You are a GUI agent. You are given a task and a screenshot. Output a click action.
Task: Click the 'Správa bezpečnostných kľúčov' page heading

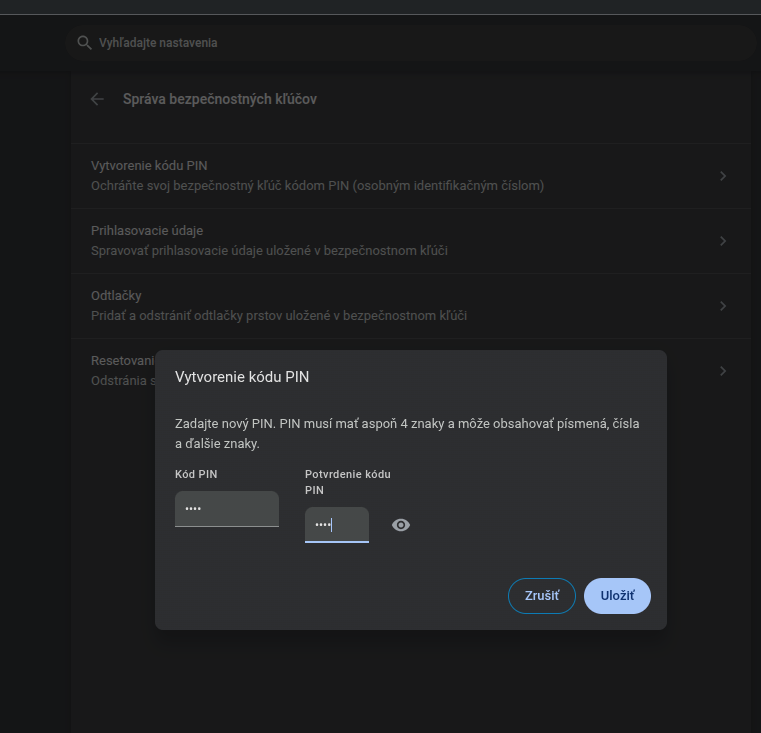coord(220,99)
